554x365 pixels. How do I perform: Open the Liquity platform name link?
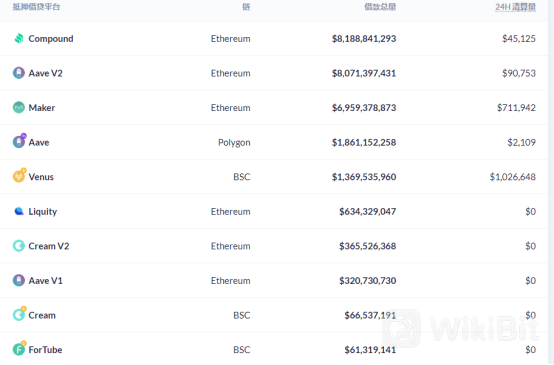43,212
